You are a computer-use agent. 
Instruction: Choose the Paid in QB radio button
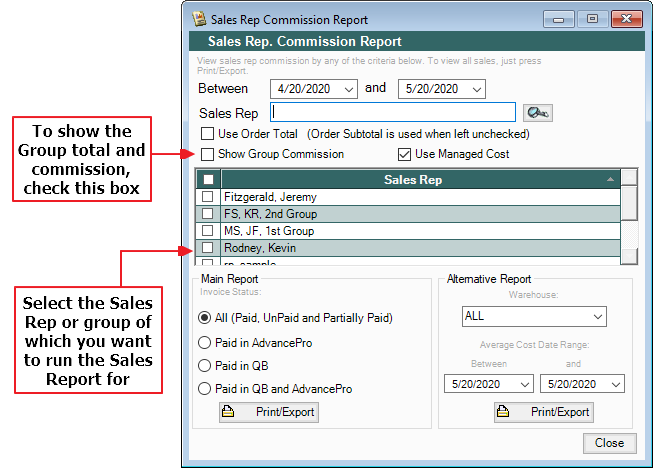[205, 365]
